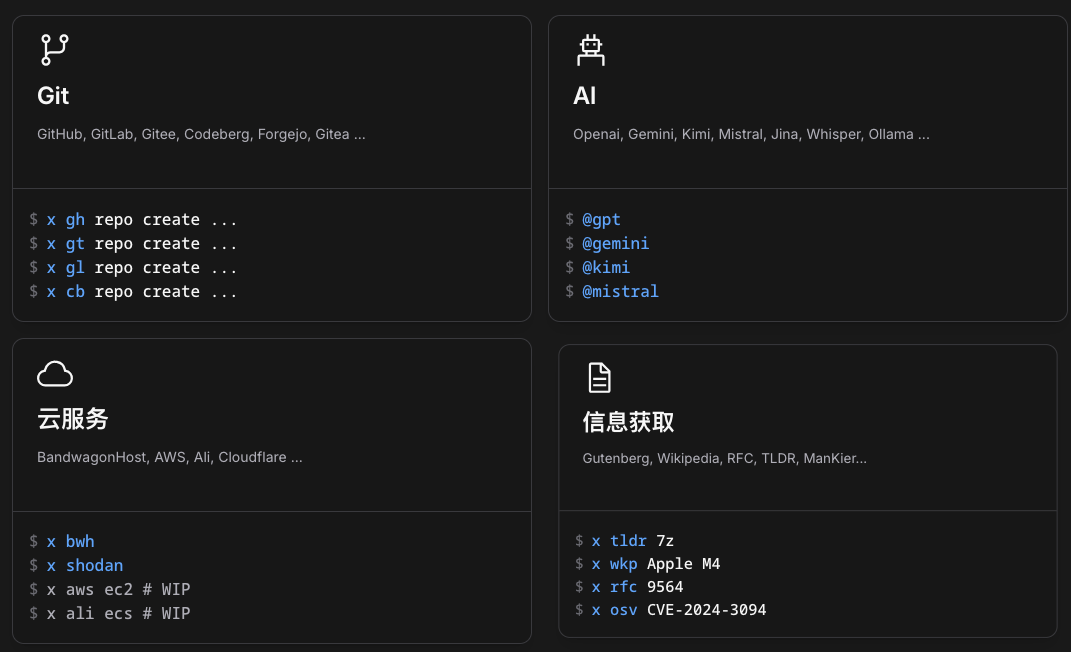Open the Git card heading
1071x652 pixels.
(x=53, y=96)
